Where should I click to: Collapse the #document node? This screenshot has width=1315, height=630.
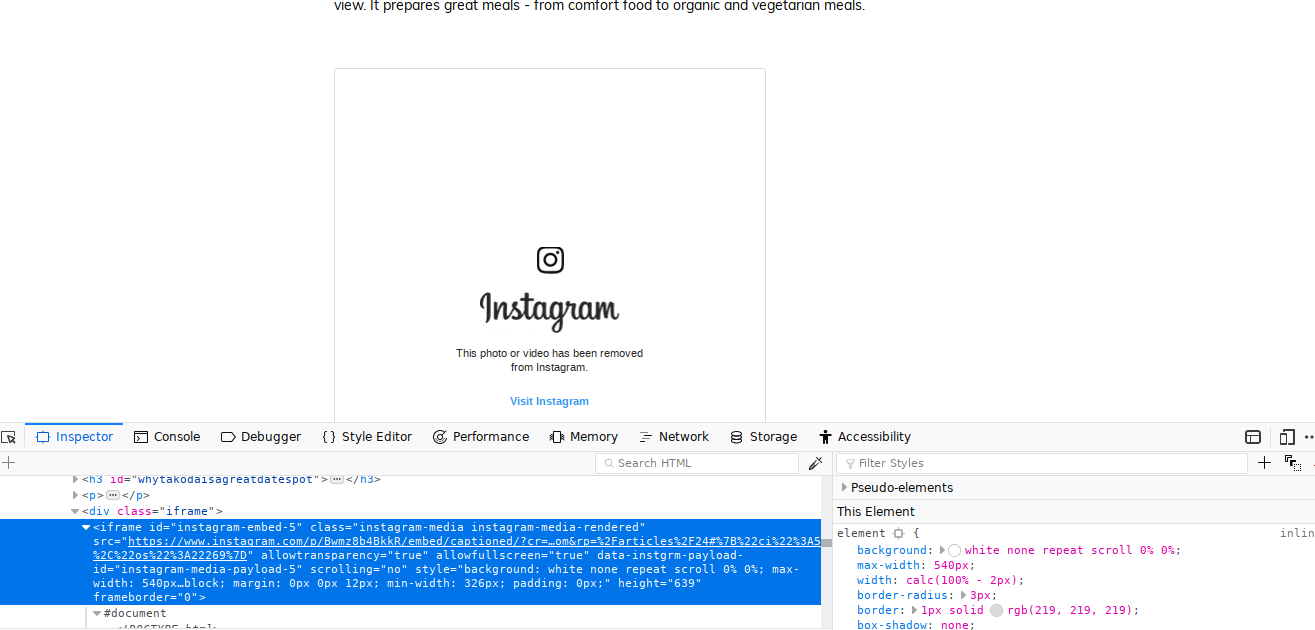pyautogui.click(x=97, y=614)
